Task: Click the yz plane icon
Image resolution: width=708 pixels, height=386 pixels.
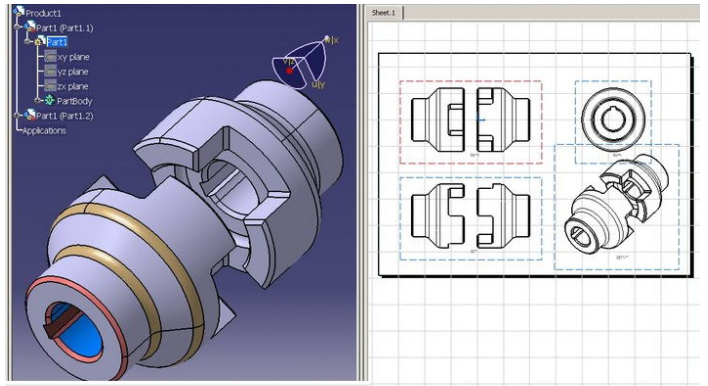Action: (51, 71)
